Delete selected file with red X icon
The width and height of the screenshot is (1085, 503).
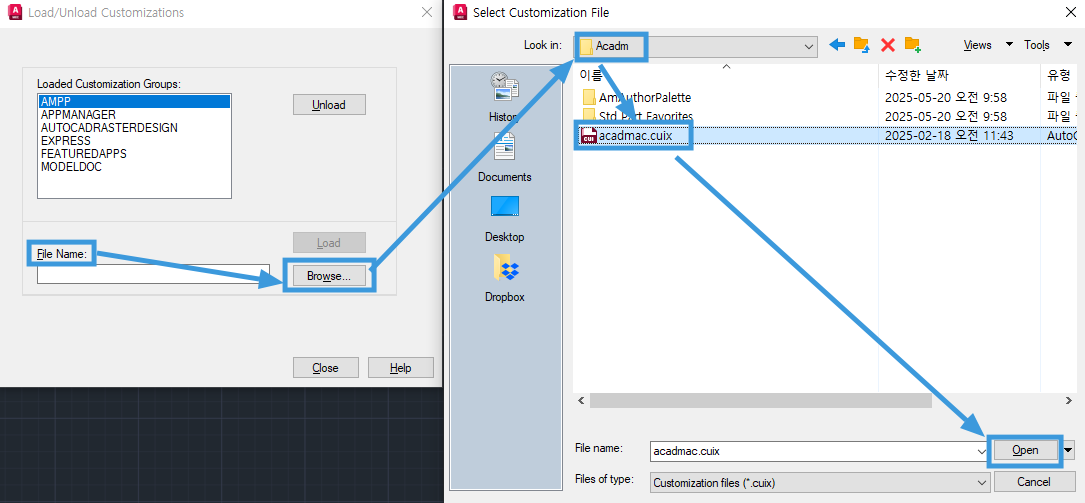888,45
